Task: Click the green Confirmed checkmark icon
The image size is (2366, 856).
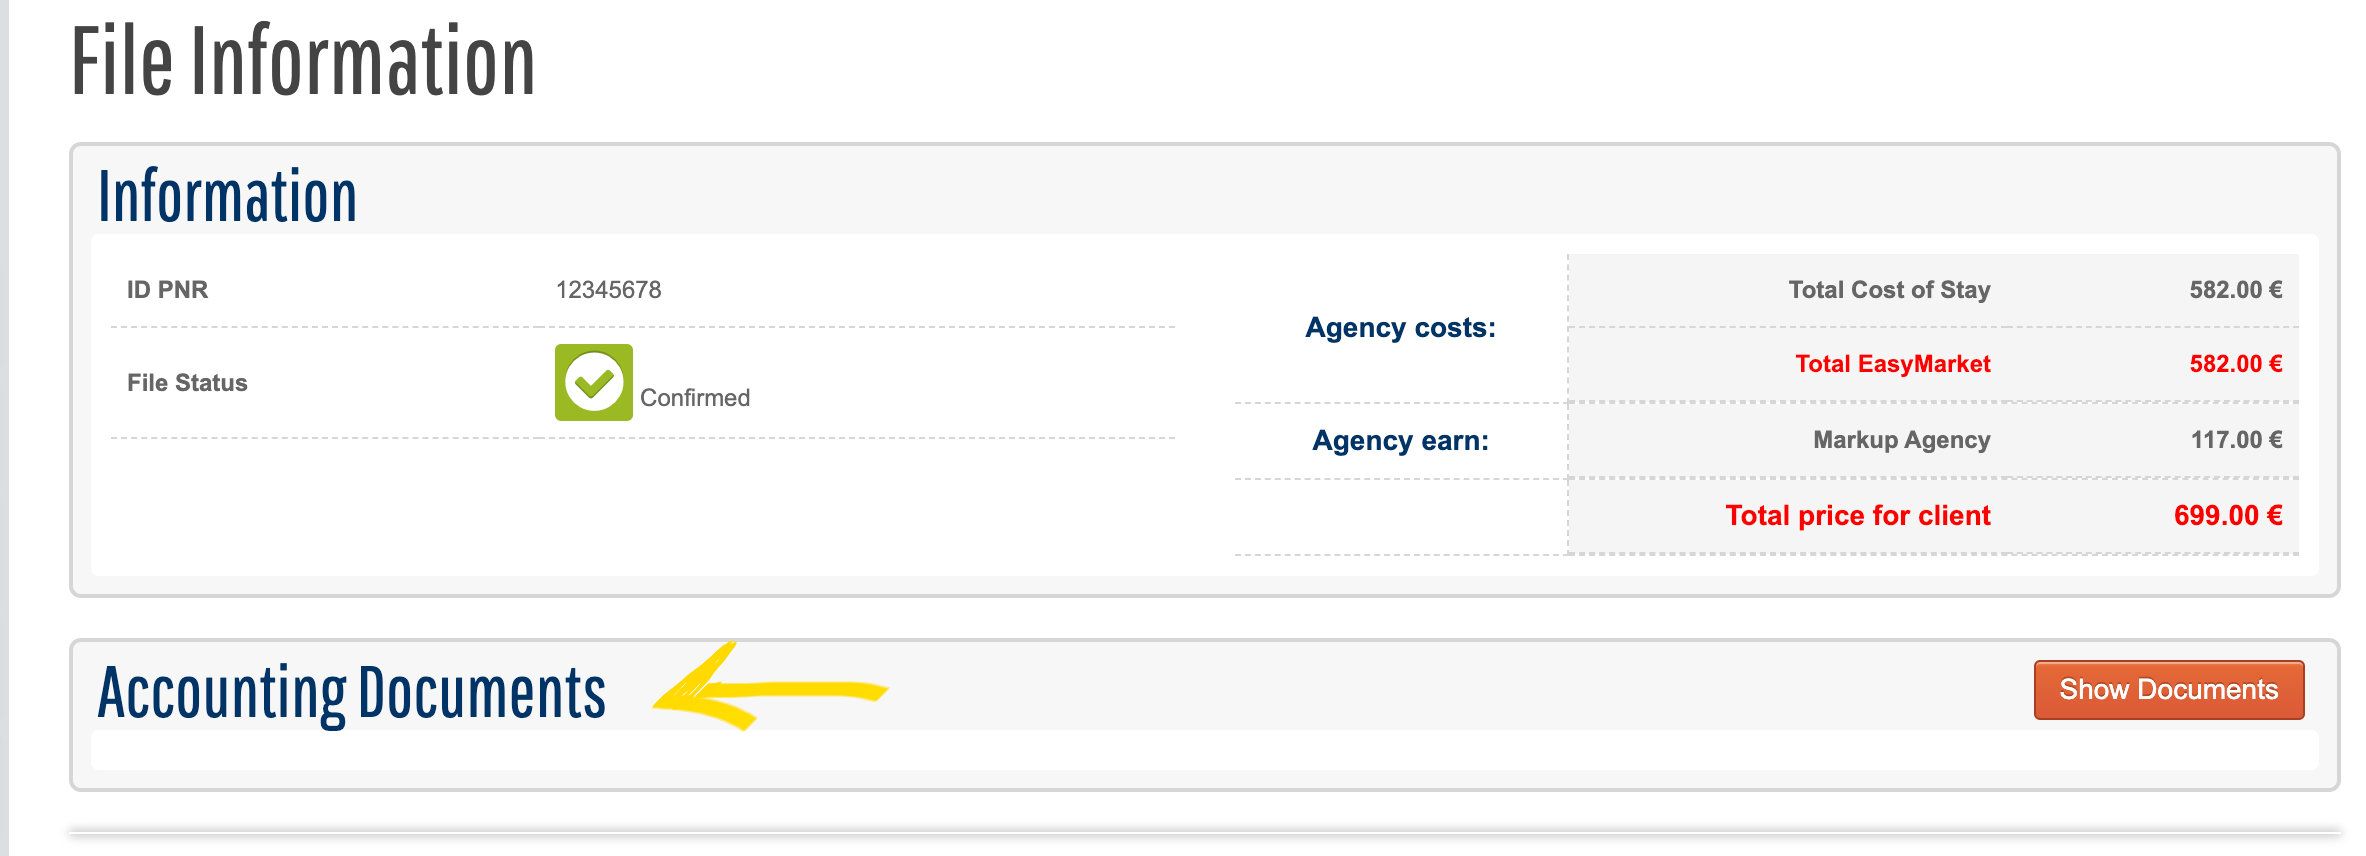Action: pos(594,383)
